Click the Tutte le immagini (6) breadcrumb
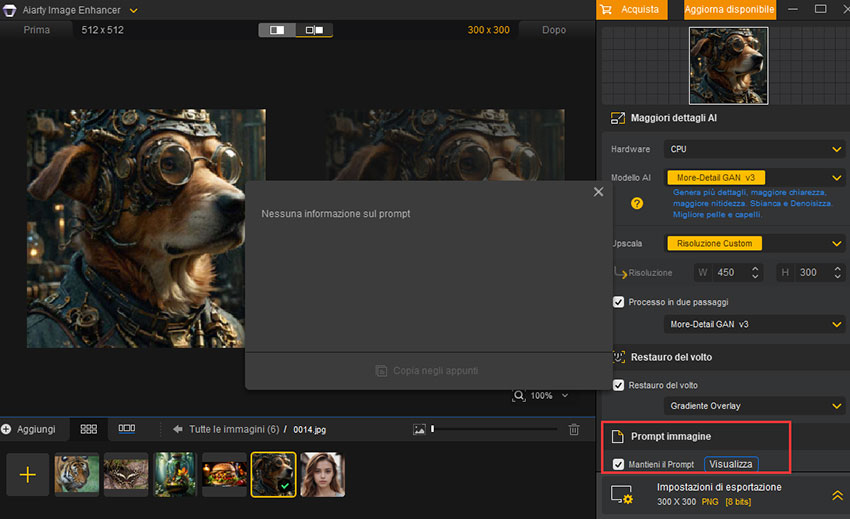 pos(234,430)
